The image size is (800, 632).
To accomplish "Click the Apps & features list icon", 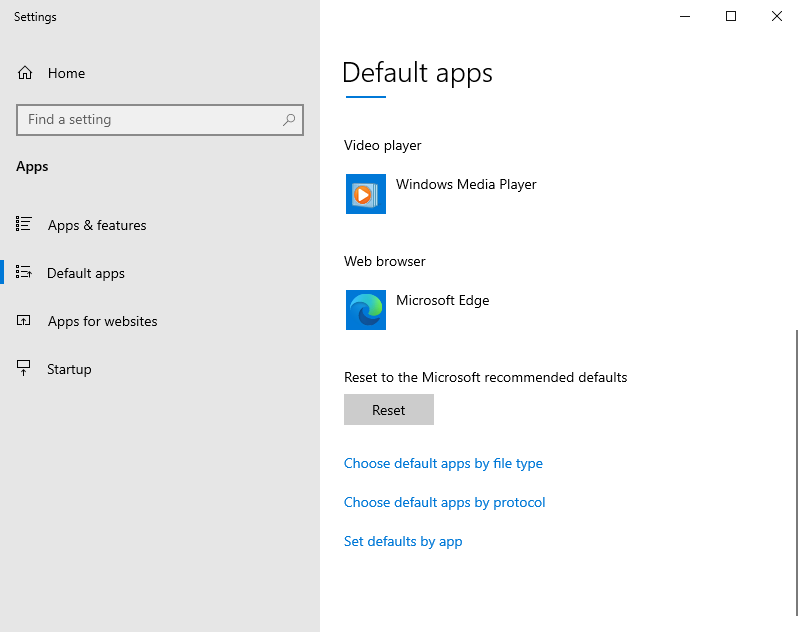I will click(x=23, y=224).
